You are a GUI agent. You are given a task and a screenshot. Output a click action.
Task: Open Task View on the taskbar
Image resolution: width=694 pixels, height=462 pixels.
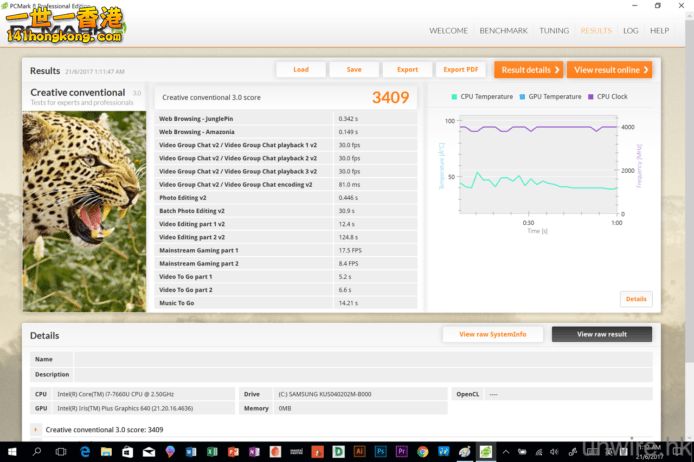pos(61,451)
